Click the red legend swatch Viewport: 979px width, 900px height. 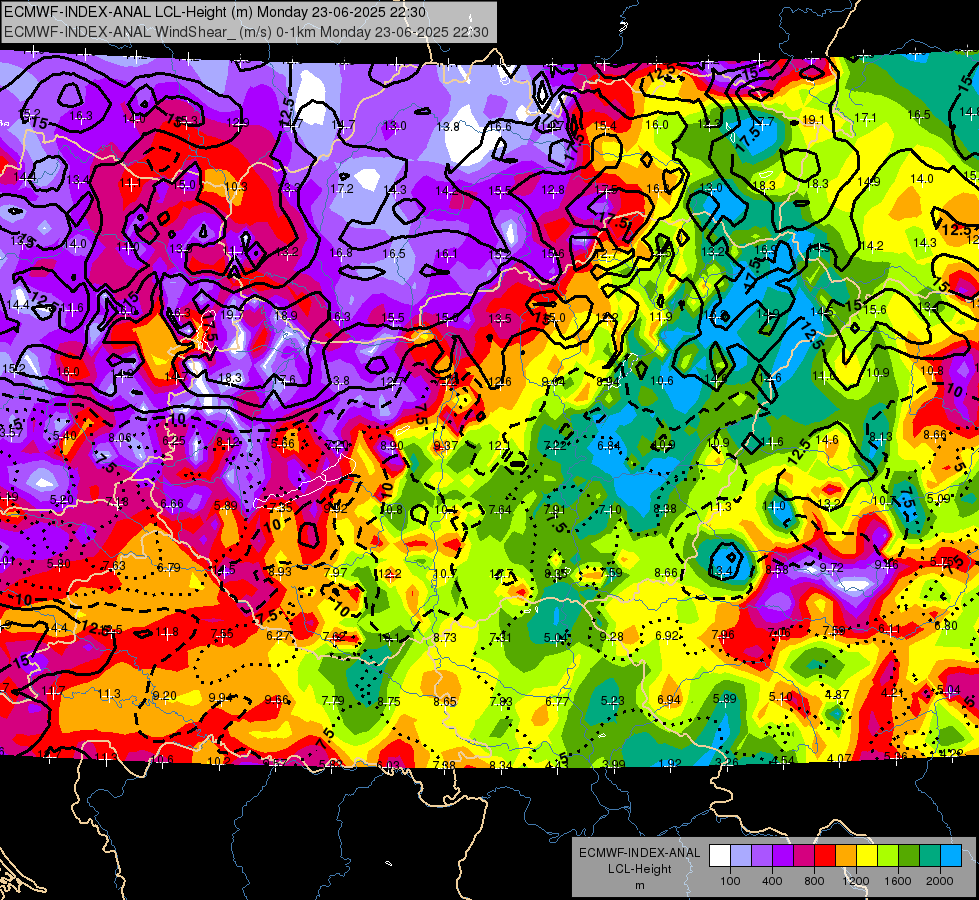pos(825,856)
